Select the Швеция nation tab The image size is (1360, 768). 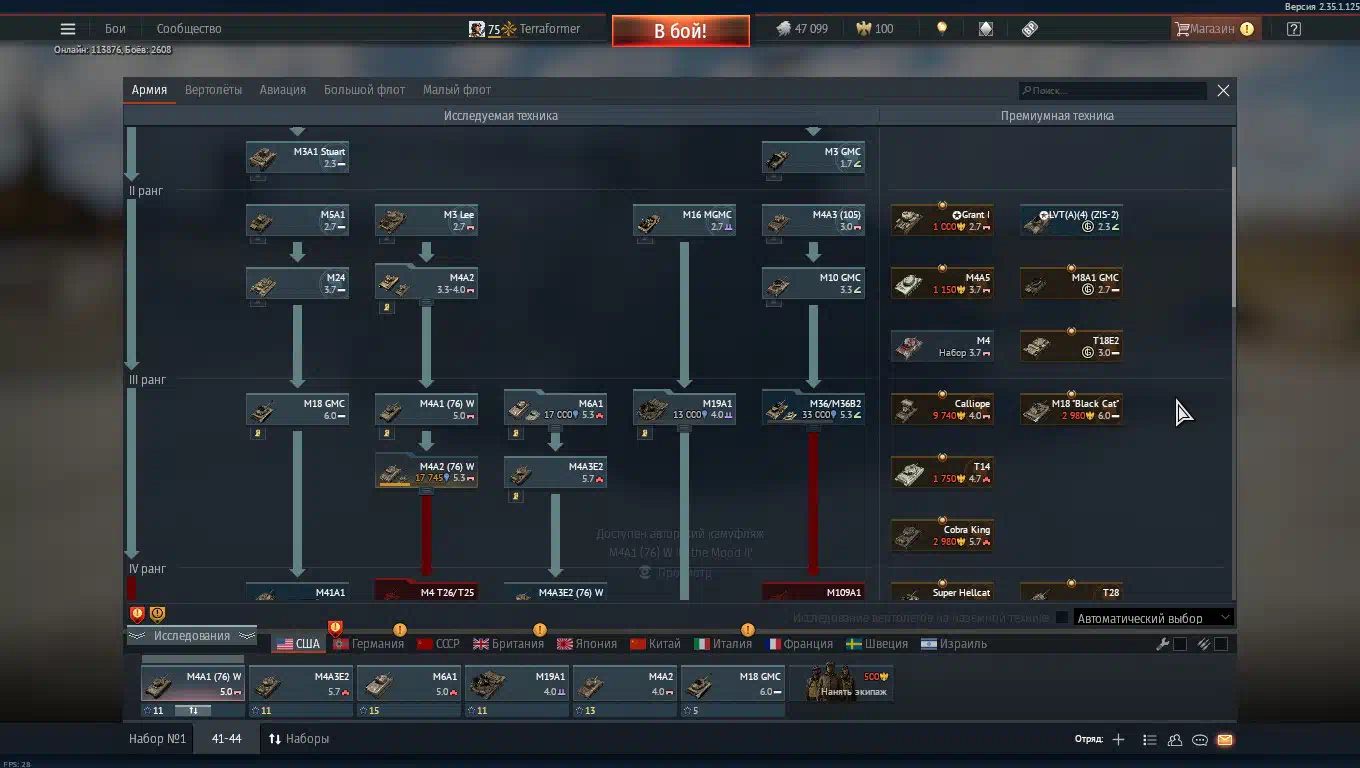(877, 644)
